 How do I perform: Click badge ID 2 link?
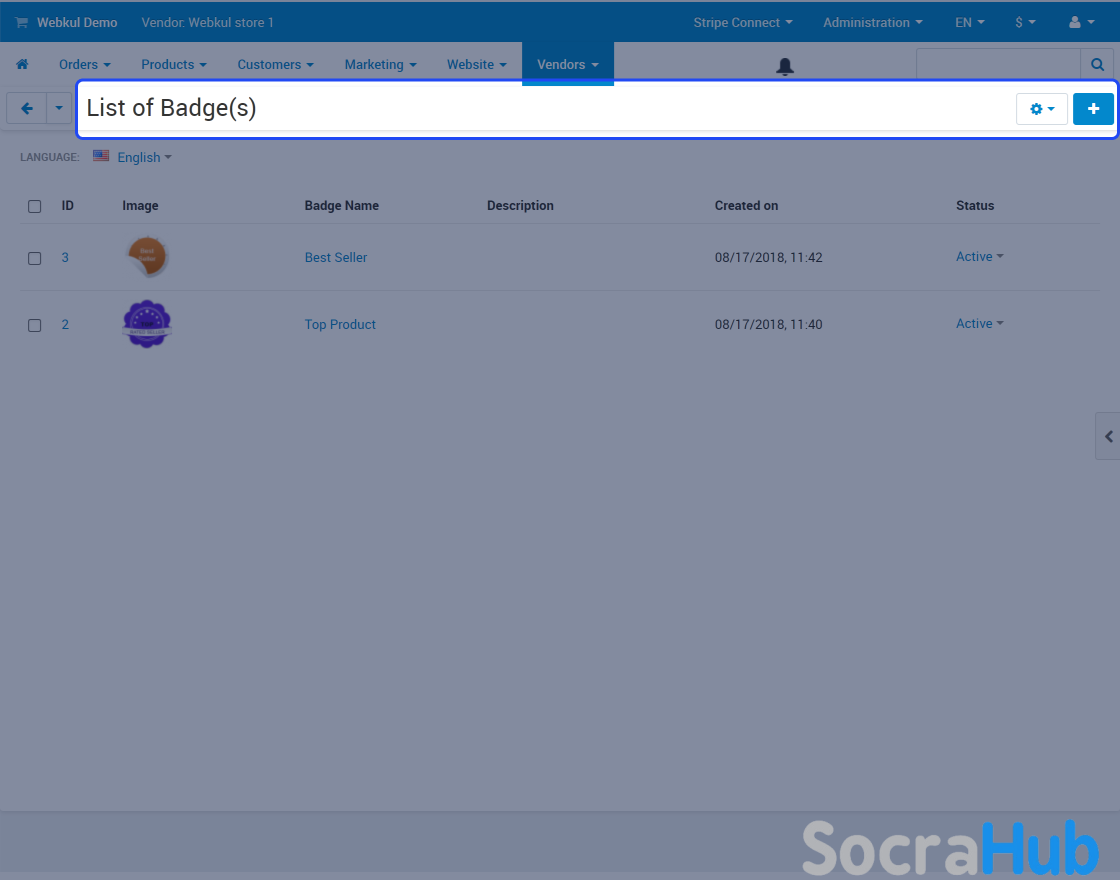click(65, 324)
